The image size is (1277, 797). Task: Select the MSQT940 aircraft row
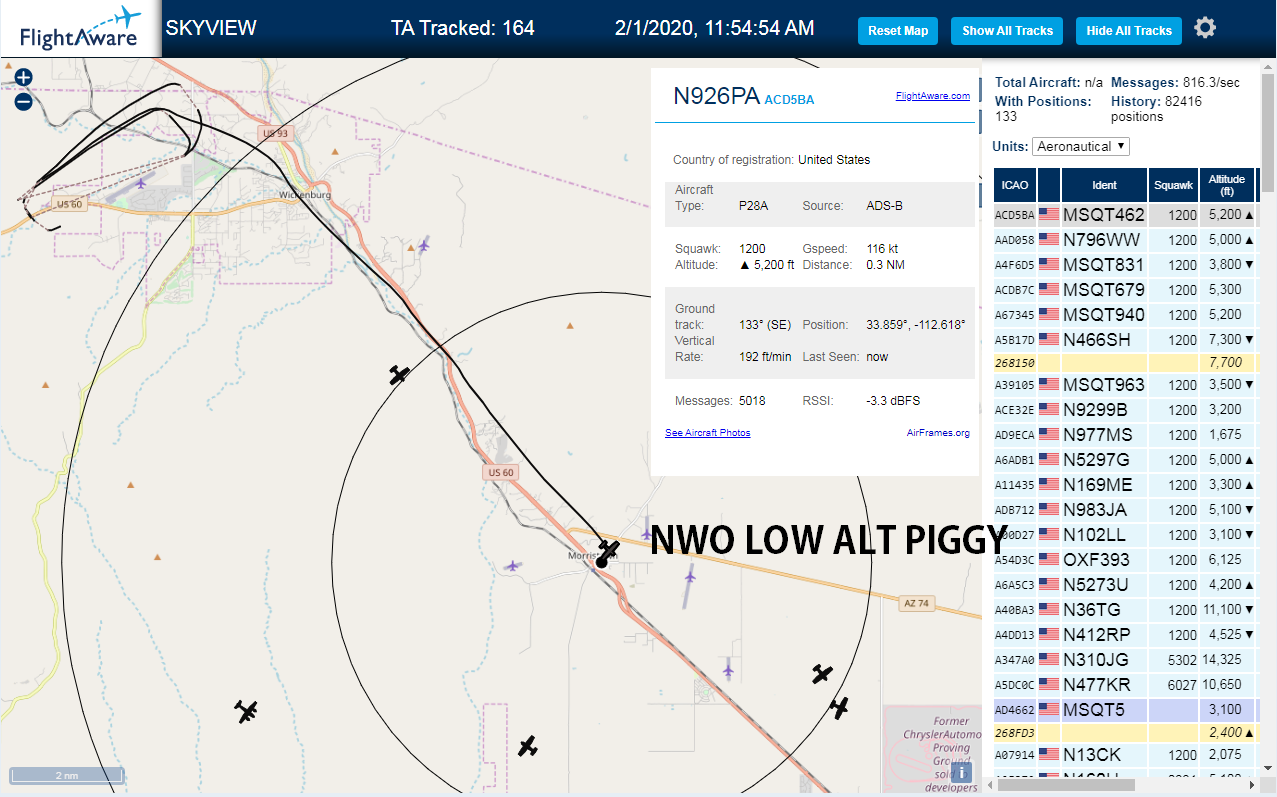tap(1126, 315)
